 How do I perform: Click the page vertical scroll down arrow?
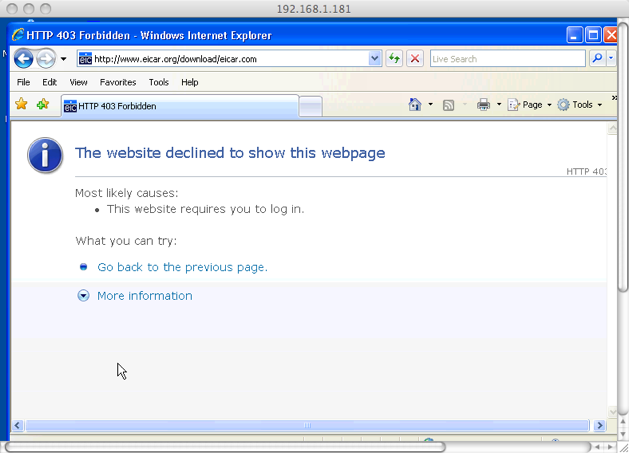point(612,412)
